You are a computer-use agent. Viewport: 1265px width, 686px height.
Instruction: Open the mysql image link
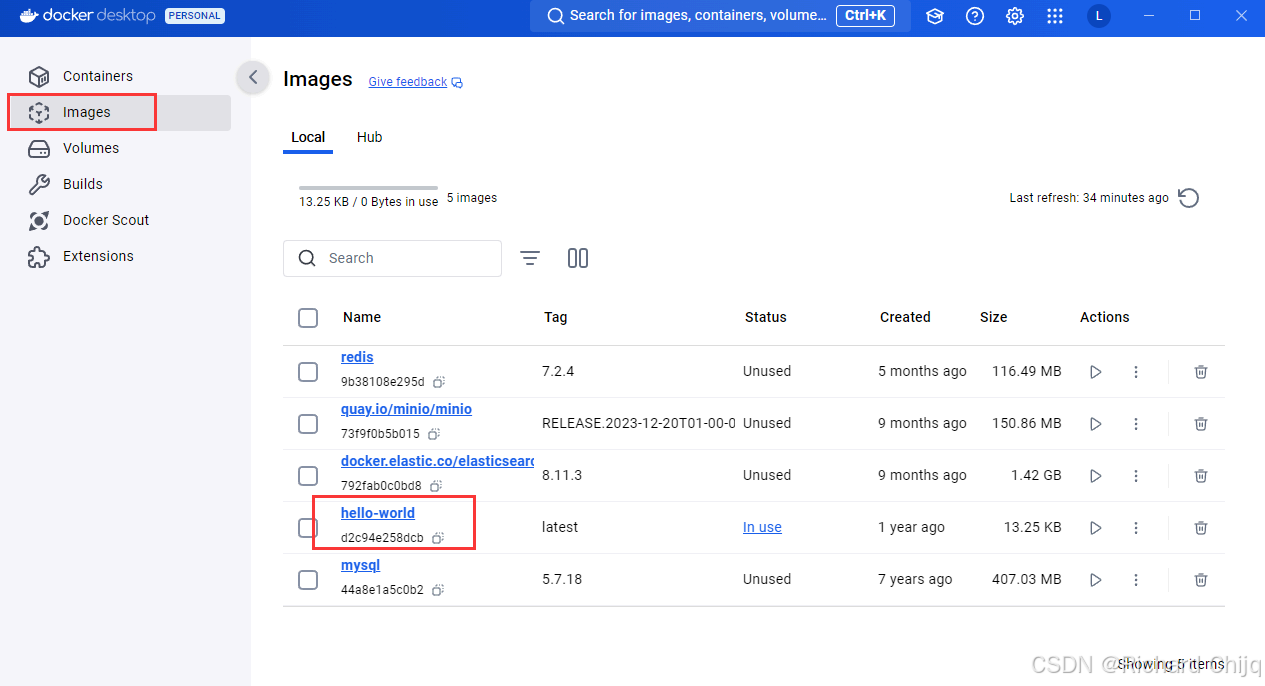pos(360,565)
